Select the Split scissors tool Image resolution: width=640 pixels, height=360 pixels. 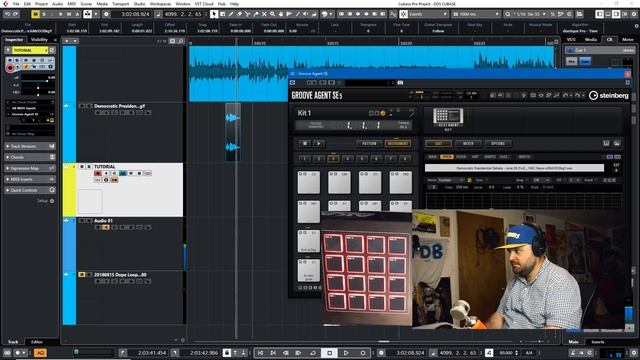tap(247, 14)
